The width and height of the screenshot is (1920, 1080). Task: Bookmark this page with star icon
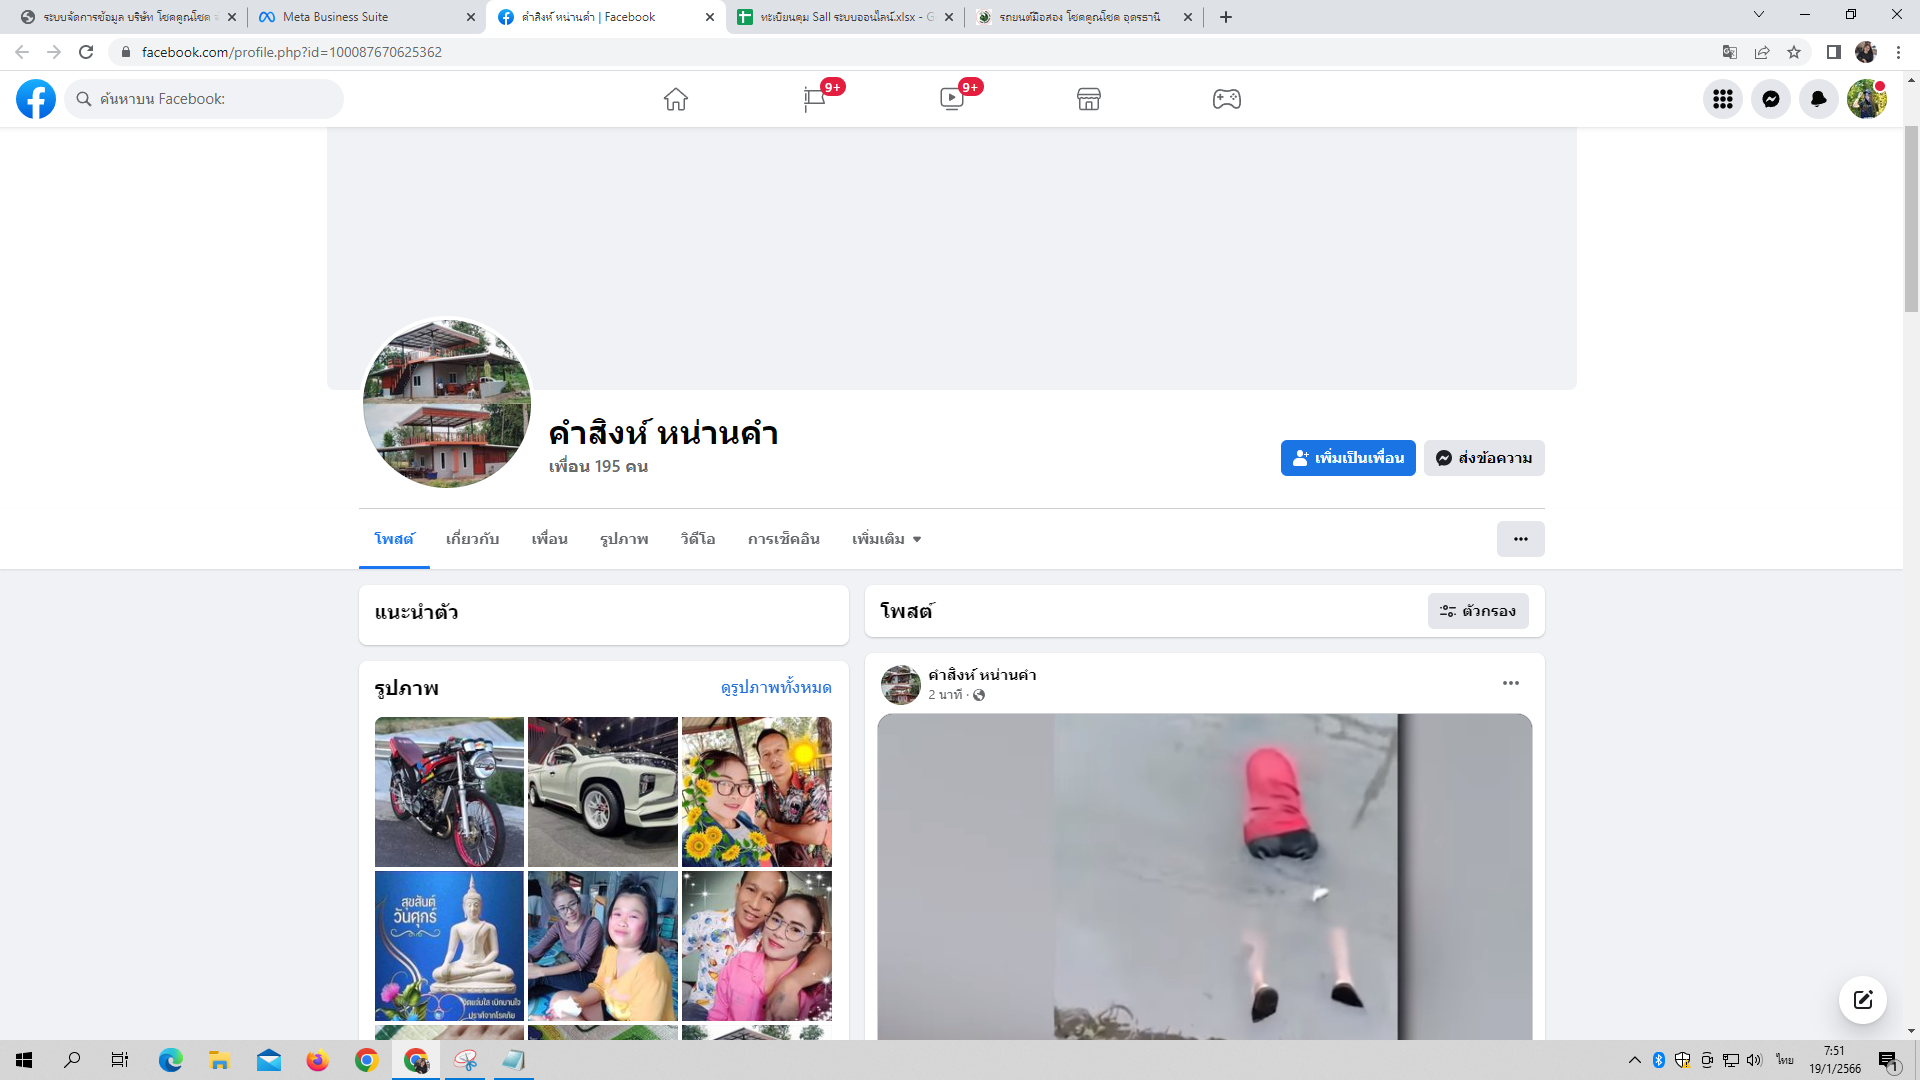1794,52
